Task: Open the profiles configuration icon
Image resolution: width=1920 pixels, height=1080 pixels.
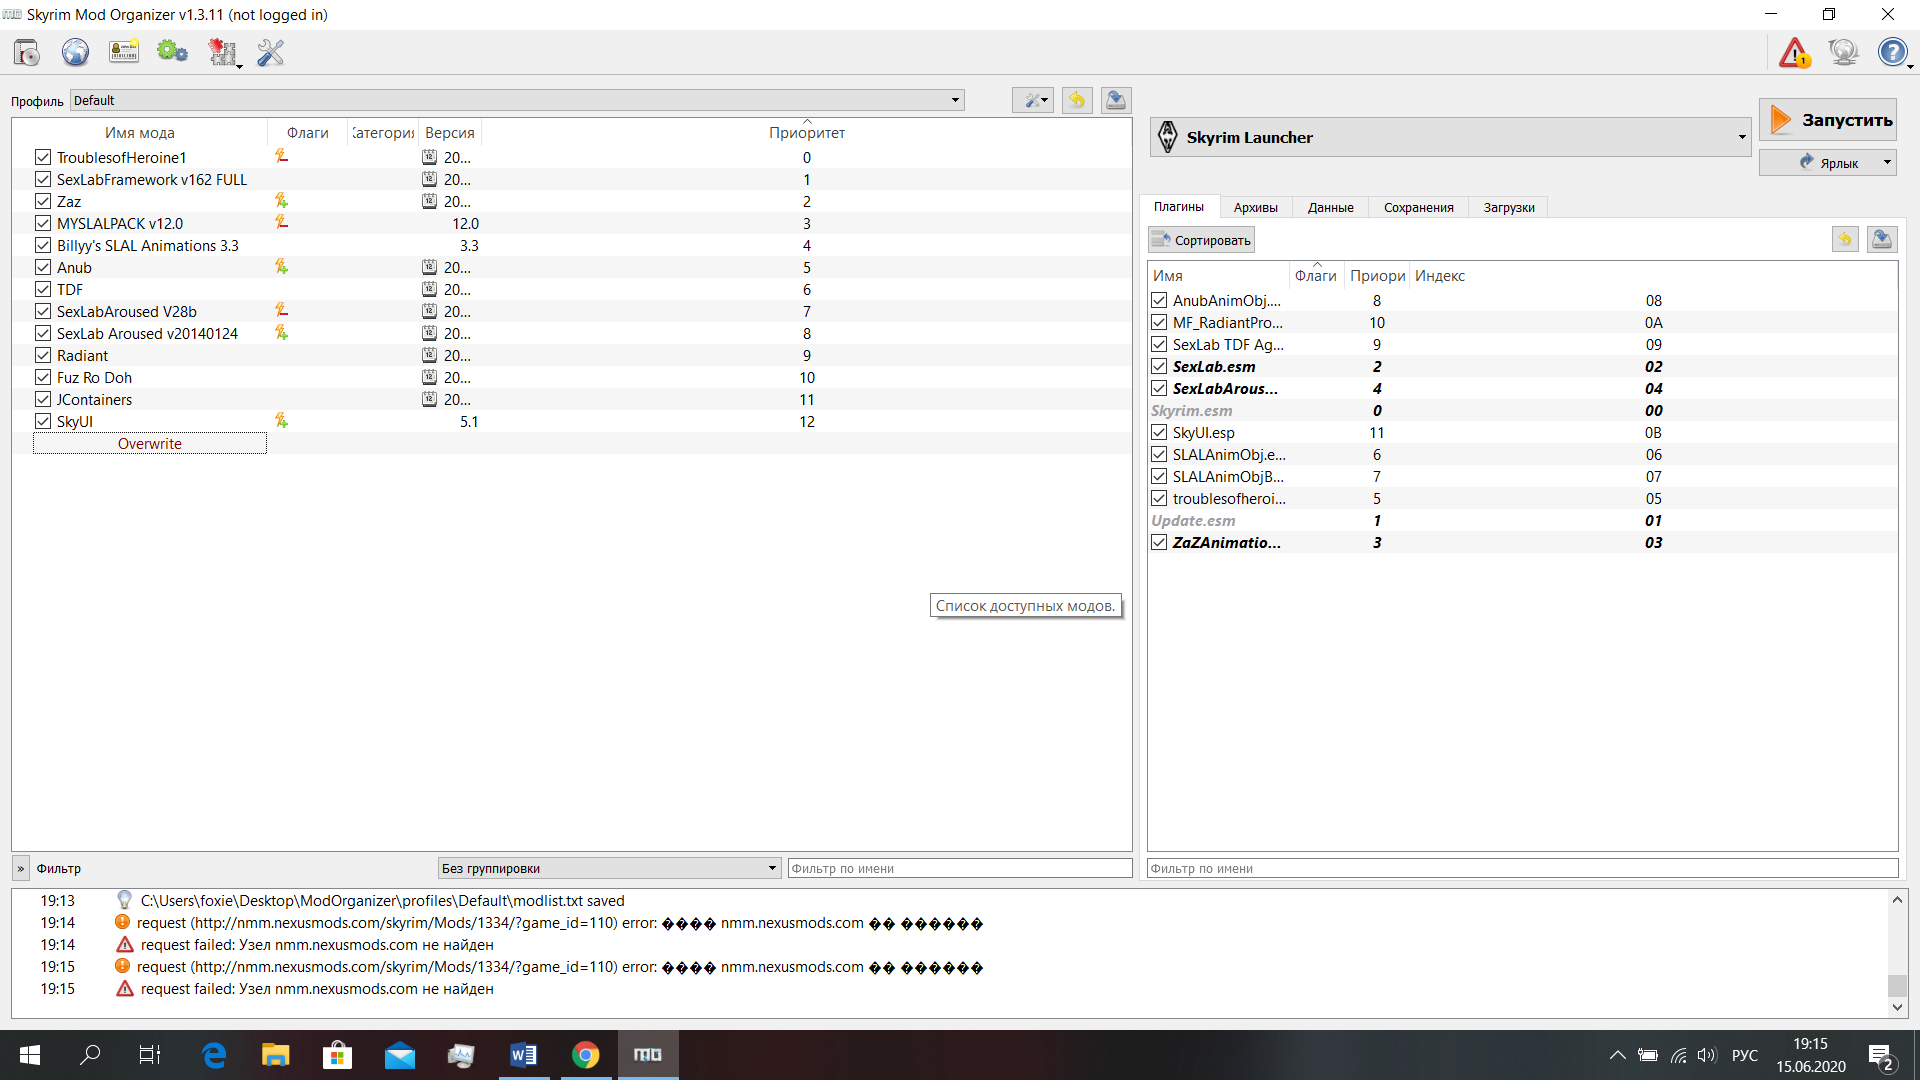Action: (124, 52)
